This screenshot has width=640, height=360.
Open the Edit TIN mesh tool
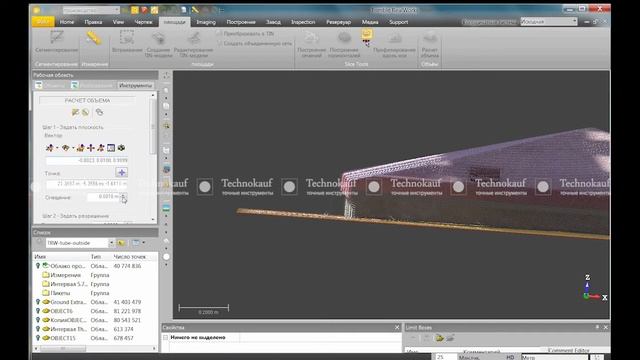pos(193,44)
